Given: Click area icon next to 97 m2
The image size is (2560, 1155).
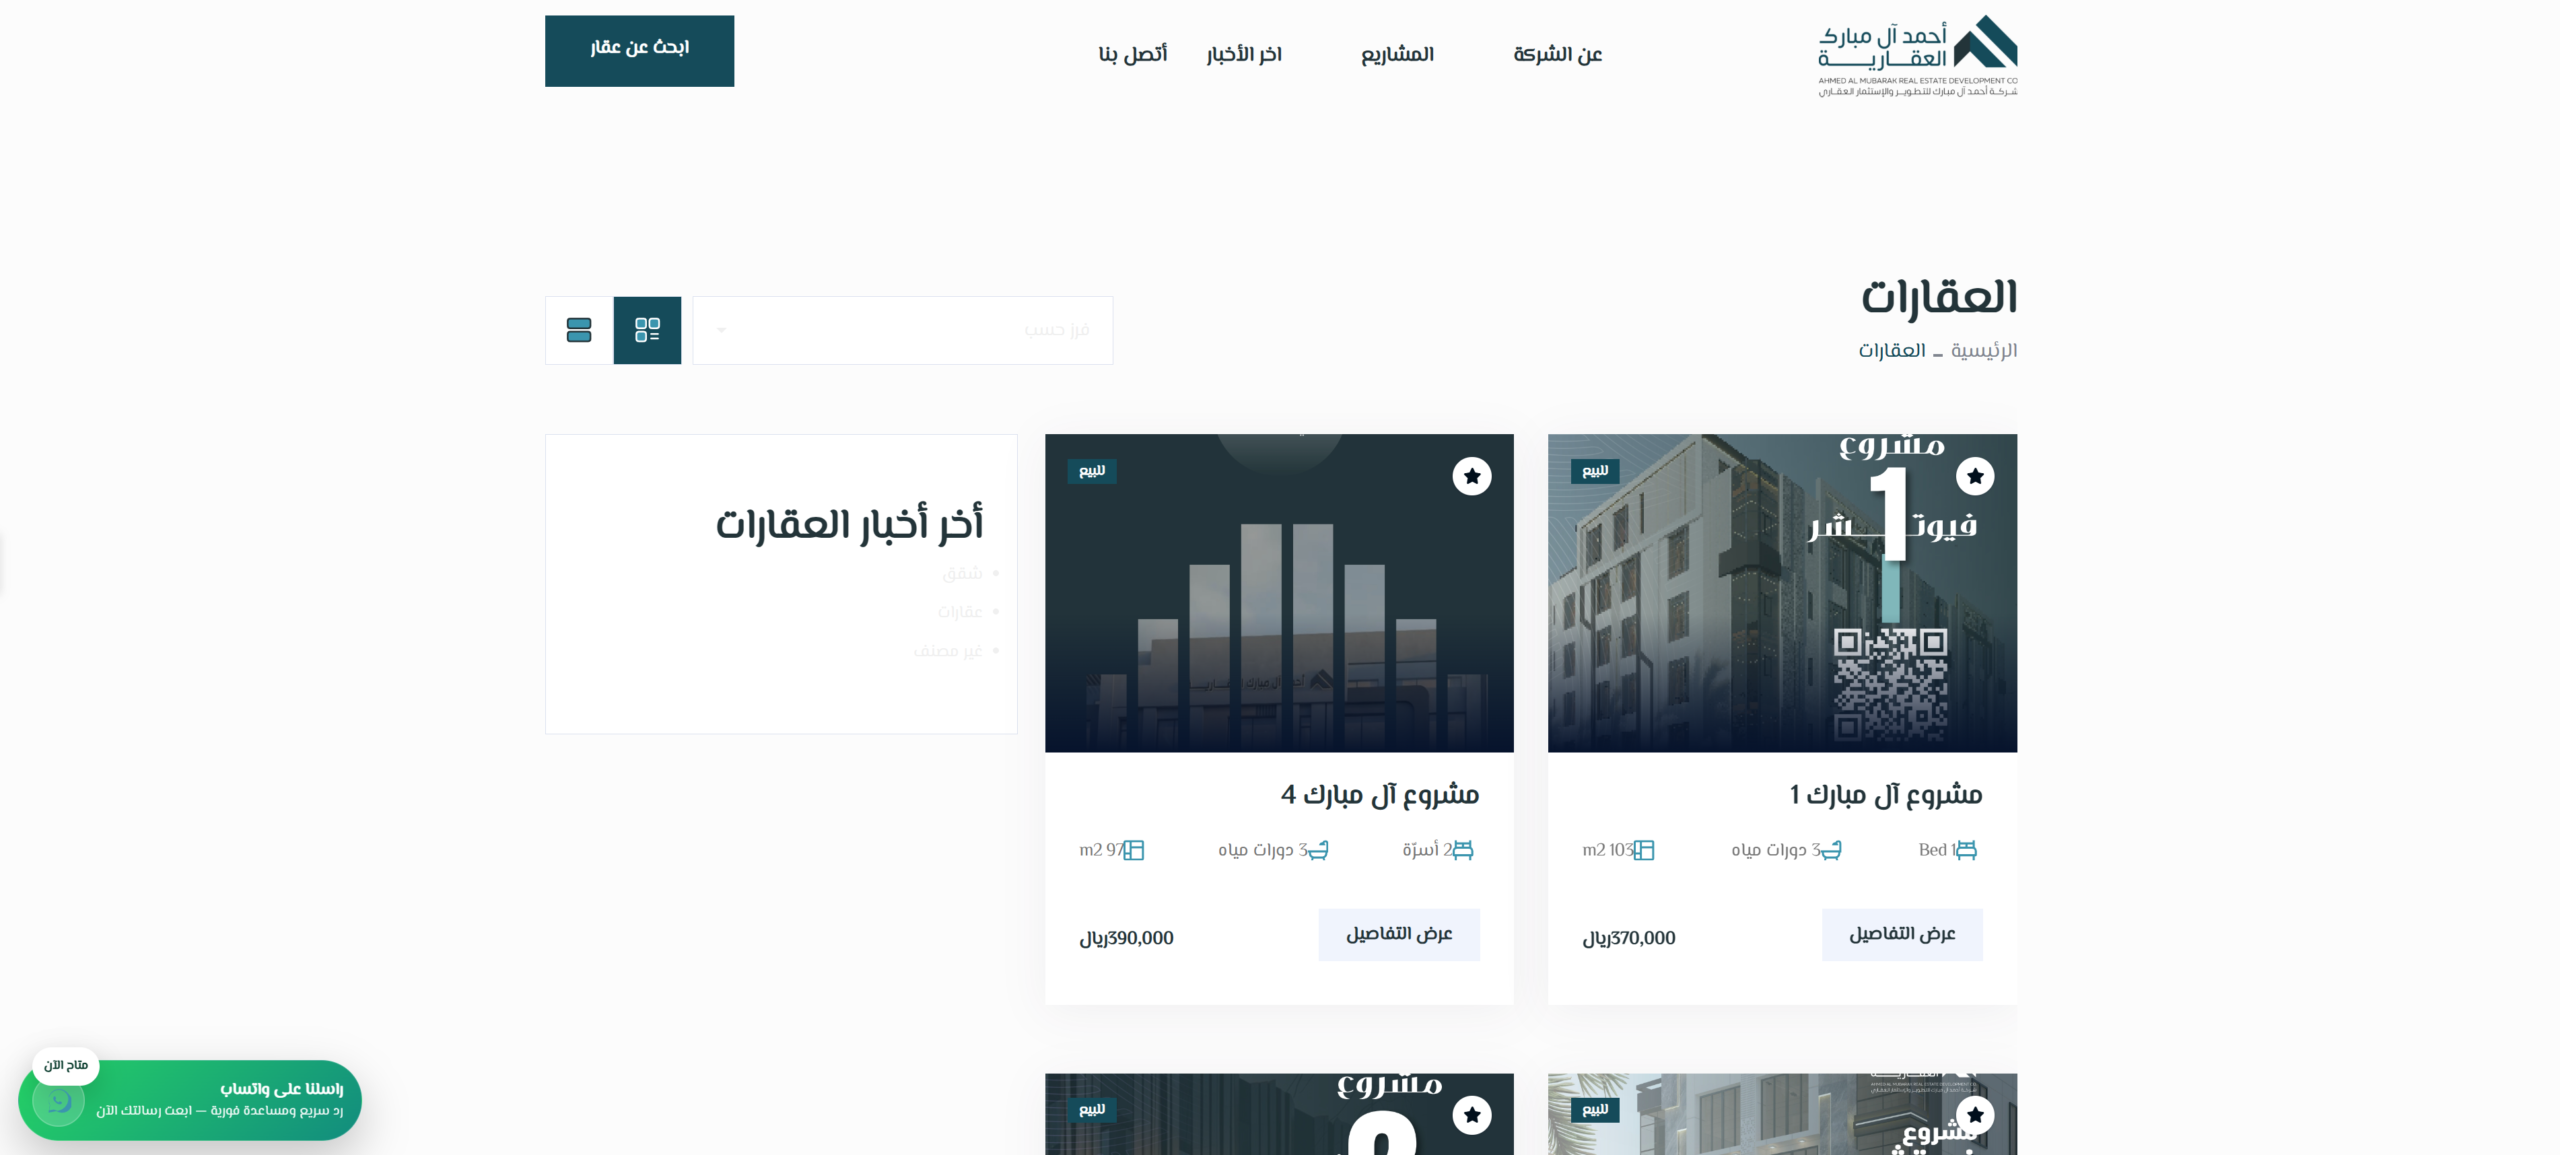Looking at the screenshot, I should pos(1133,850).
